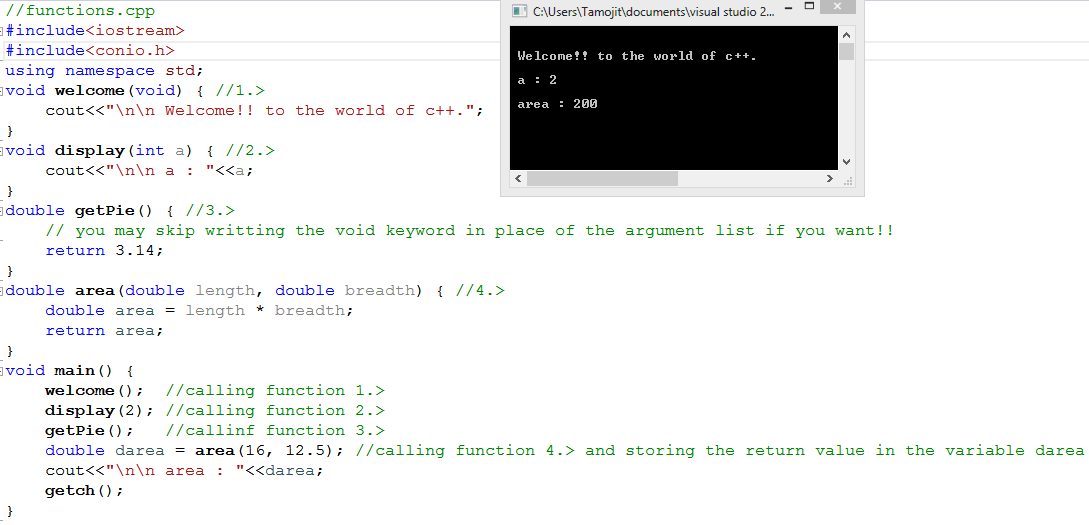The image size is (1089, 525).
Task: Click the console's horizontal scrollbar left arrow
Action: pos(518,178)
